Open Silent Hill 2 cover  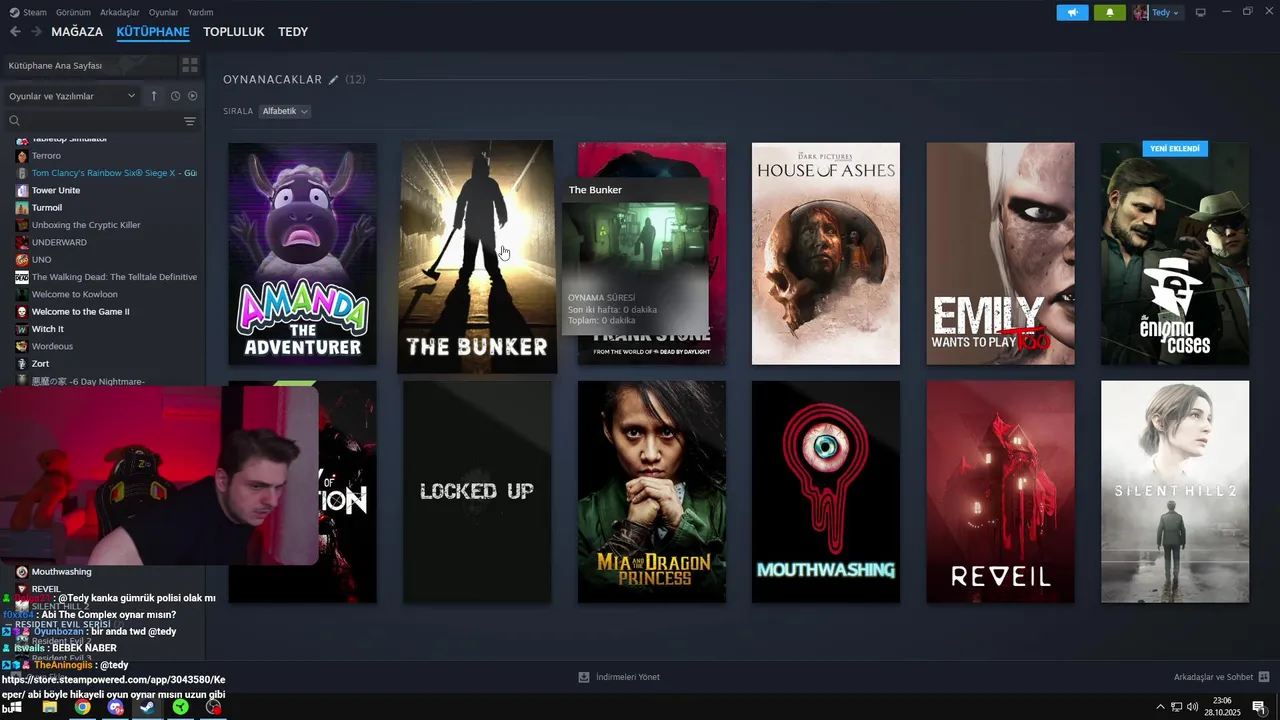(x=1175, y=491)
